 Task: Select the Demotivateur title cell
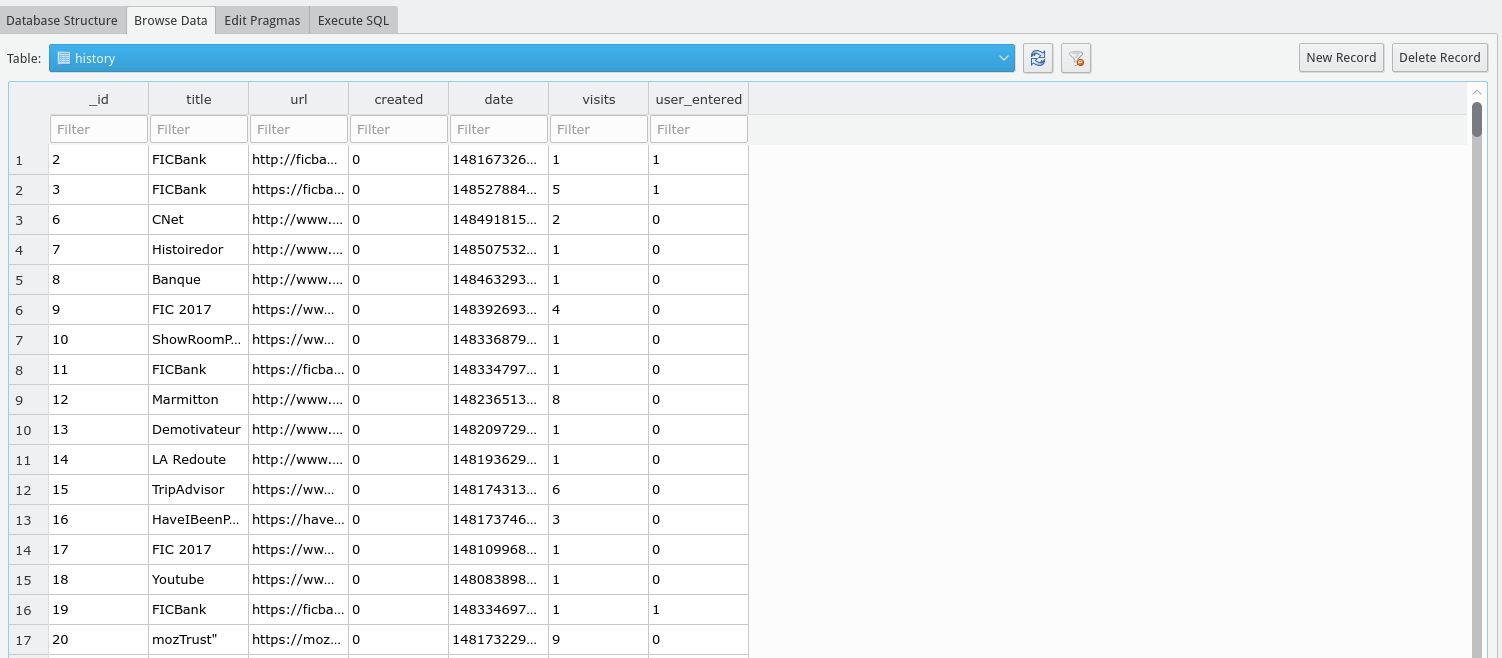(199, 430)
